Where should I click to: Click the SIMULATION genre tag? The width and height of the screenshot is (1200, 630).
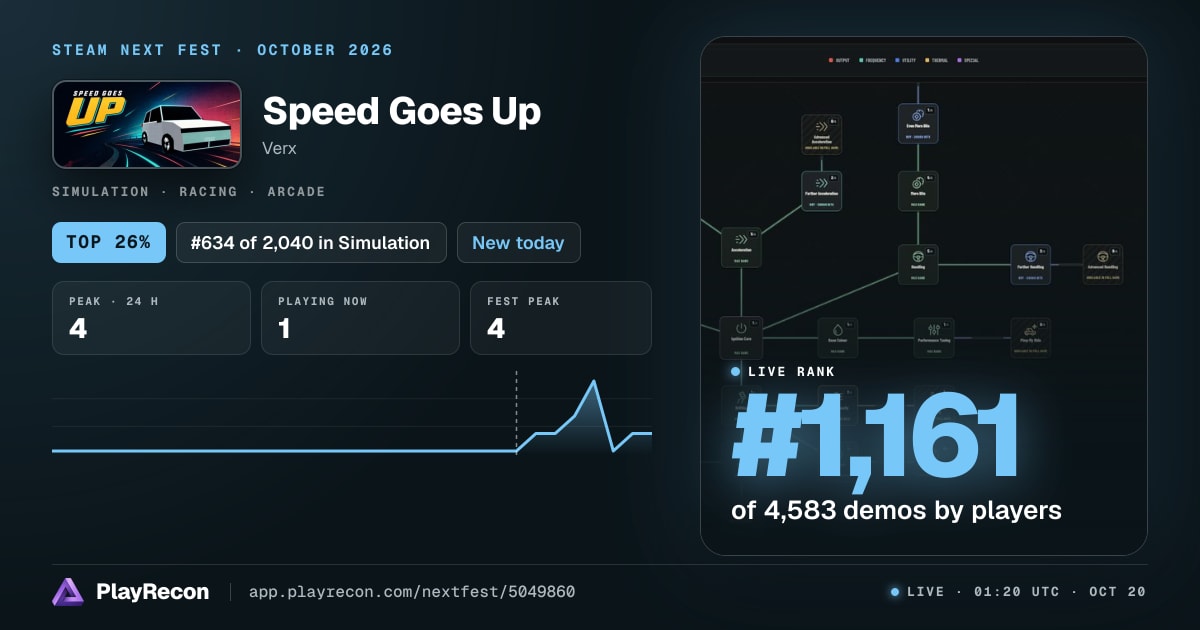(x=101, y=191)
